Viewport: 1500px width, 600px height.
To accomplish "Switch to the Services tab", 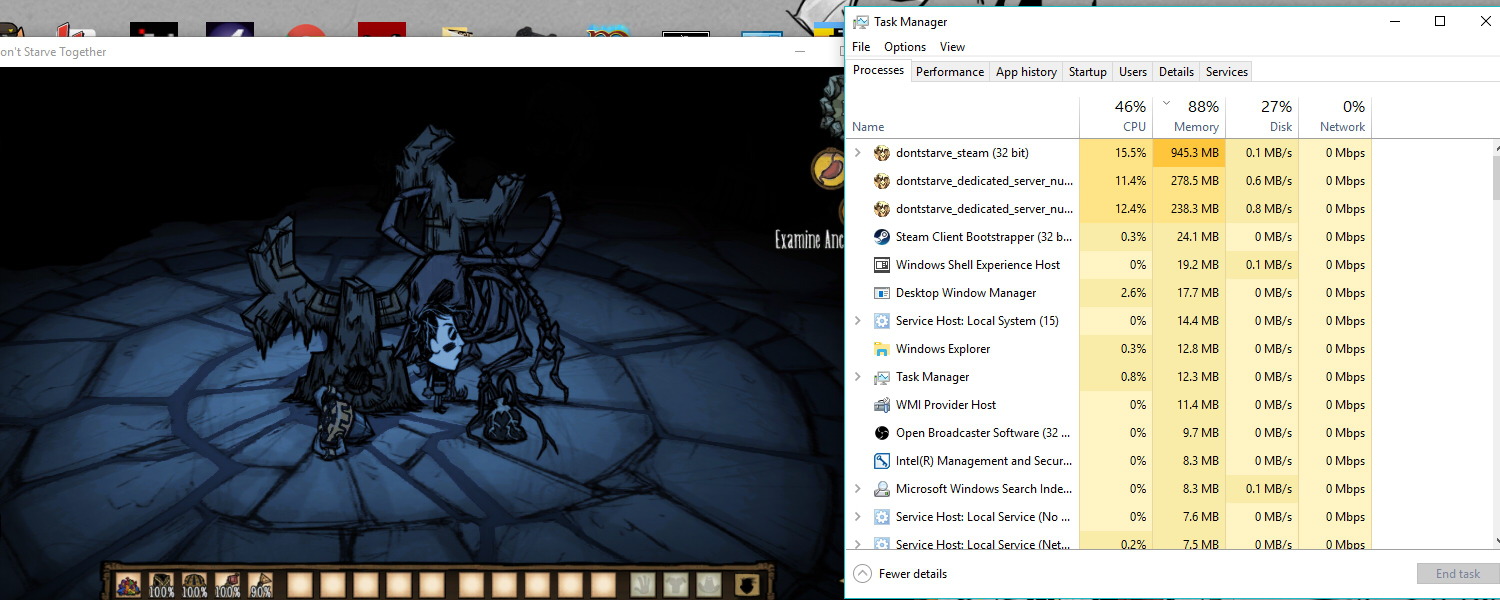I will (1227, 72).
